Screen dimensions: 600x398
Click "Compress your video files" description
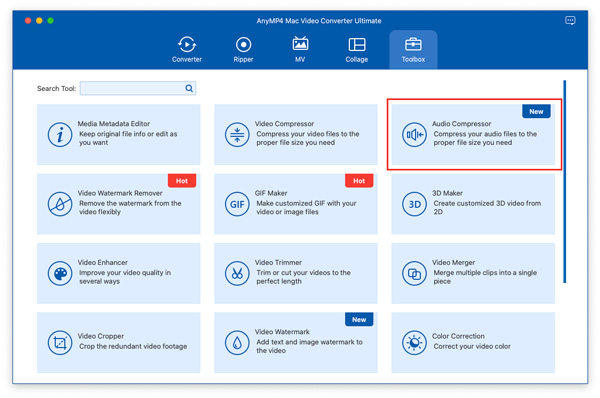point(308,138)
